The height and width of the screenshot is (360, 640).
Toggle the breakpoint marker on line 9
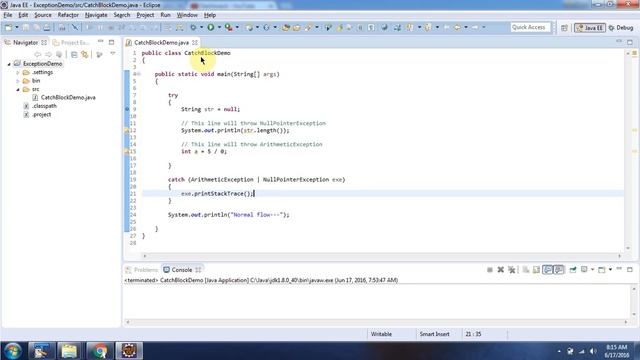(127, 109)
